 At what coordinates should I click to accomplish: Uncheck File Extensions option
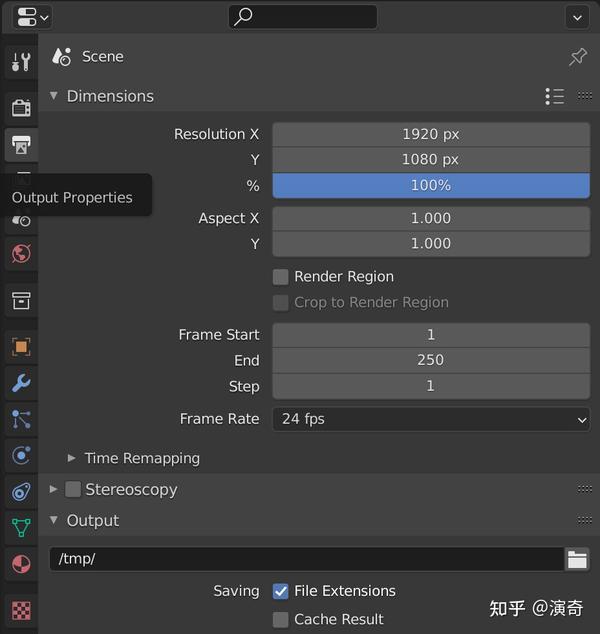(281, 591)
